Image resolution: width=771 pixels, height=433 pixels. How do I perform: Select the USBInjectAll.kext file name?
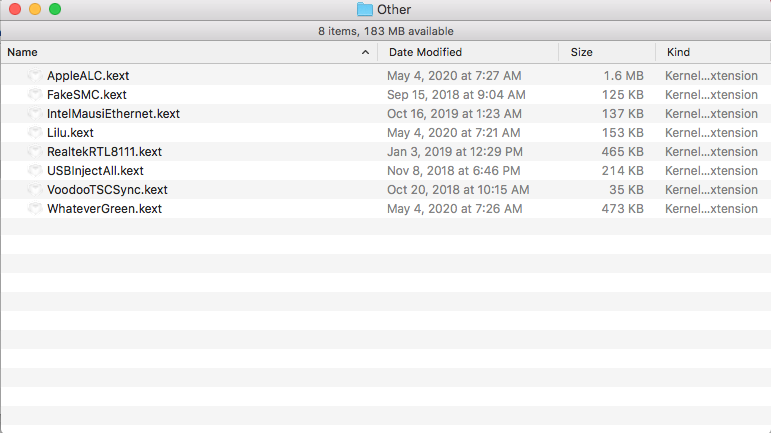[95, 171]
